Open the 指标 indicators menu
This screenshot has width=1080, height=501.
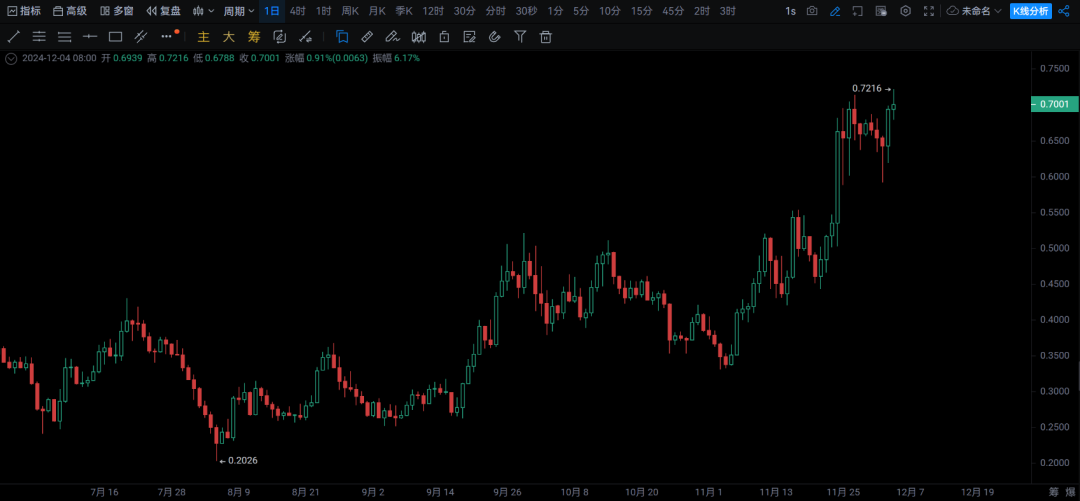24,11
